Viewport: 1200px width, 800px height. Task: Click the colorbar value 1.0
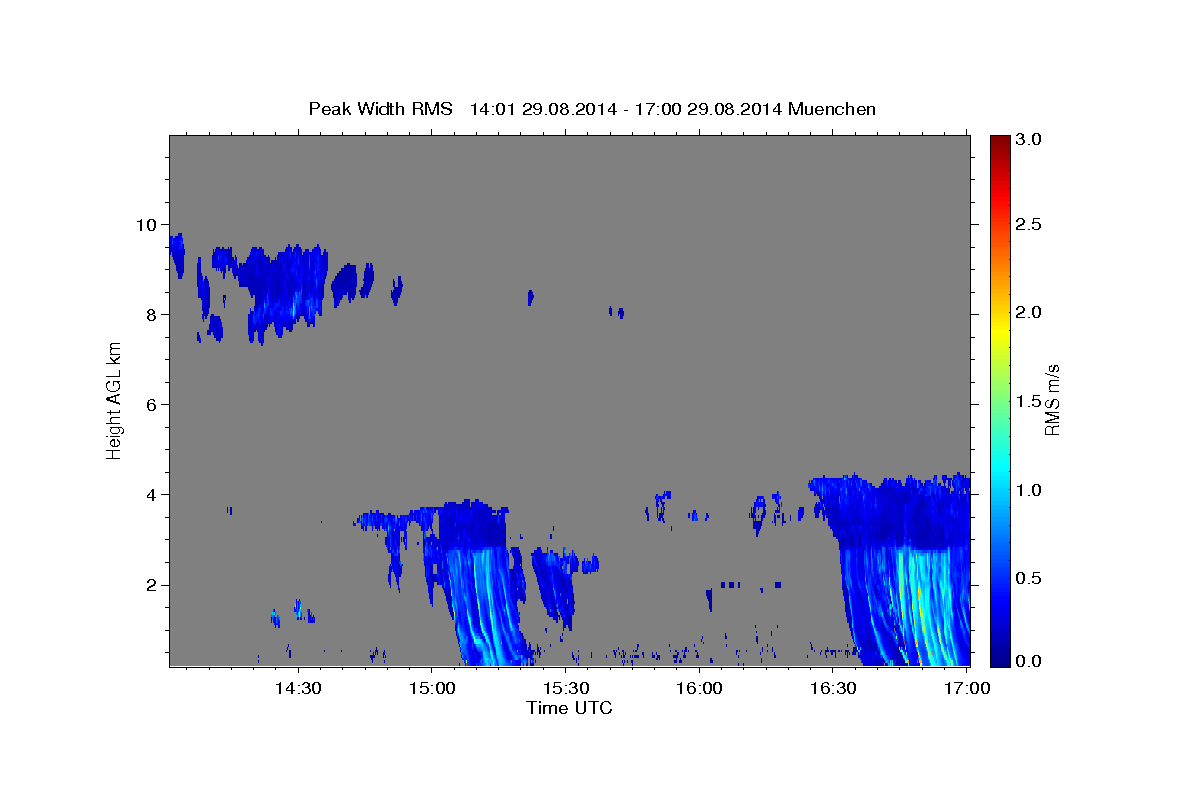click(x=1028, y=490)
